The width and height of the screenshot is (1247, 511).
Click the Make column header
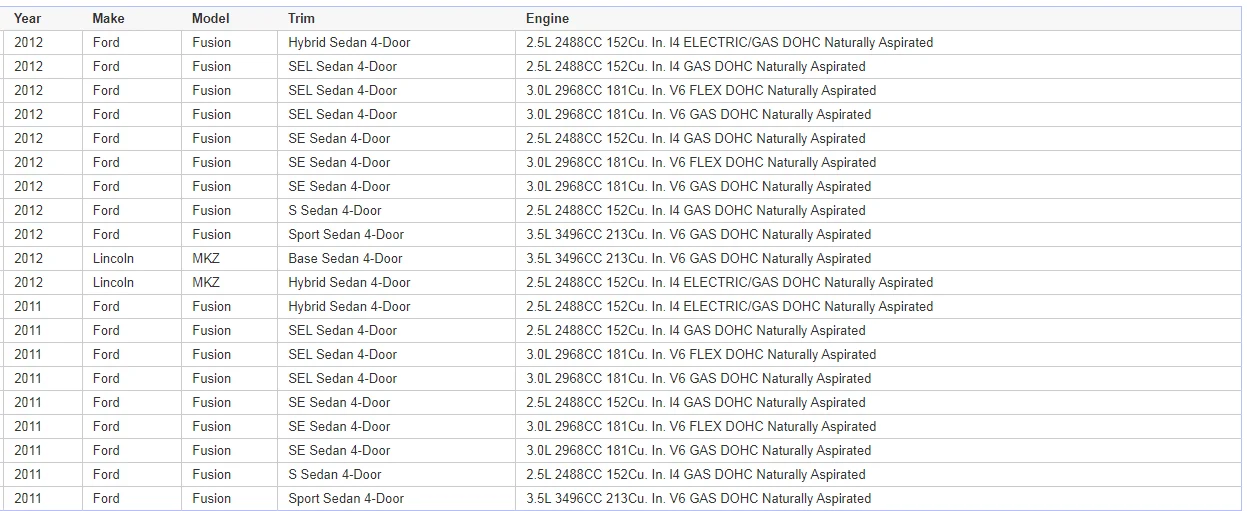(x=108, y=18)
